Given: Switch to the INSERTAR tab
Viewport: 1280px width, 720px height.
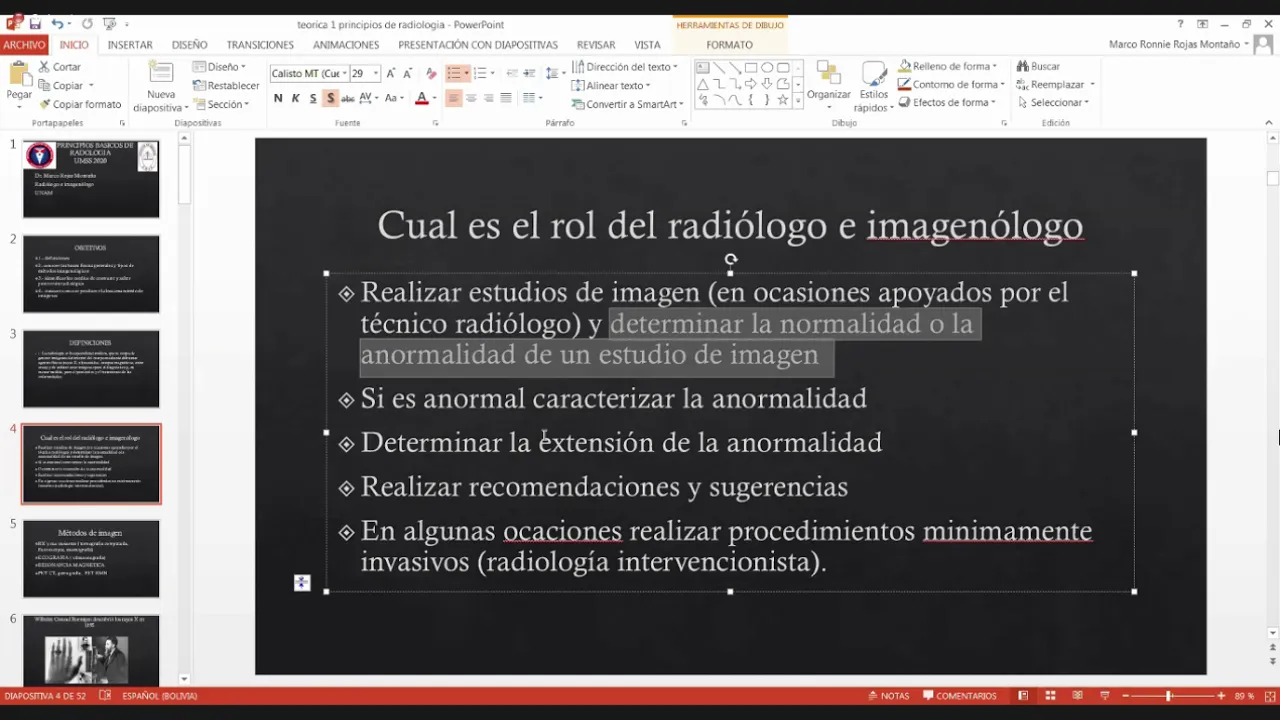Looking at the screenshot, I should [x=130, y=45].
